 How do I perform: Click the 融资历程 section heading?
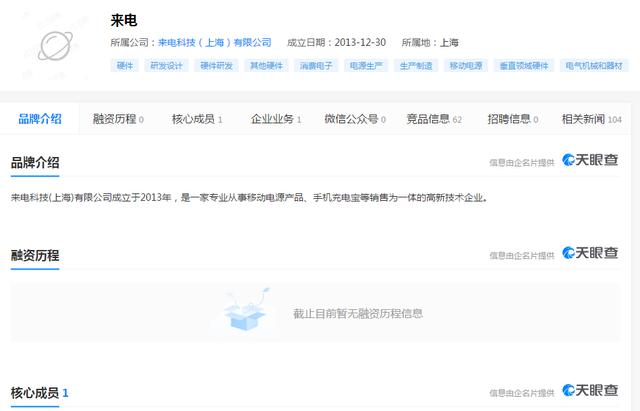pyautogui.click(x=35, y=255)
